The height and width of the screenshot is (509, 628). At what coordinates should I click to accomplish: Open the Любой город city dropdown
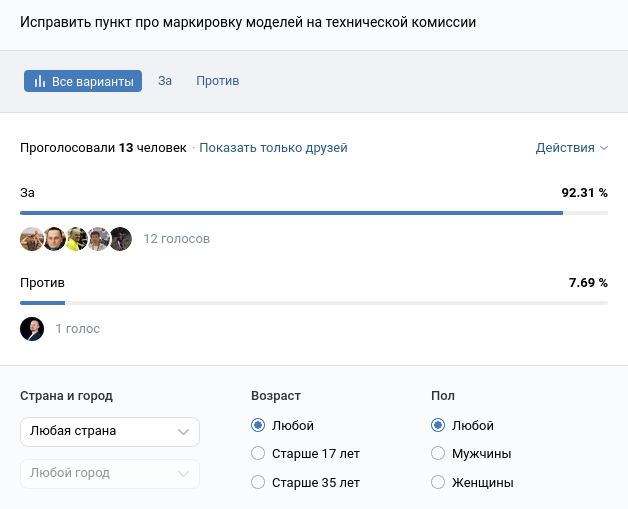point(110,473)
